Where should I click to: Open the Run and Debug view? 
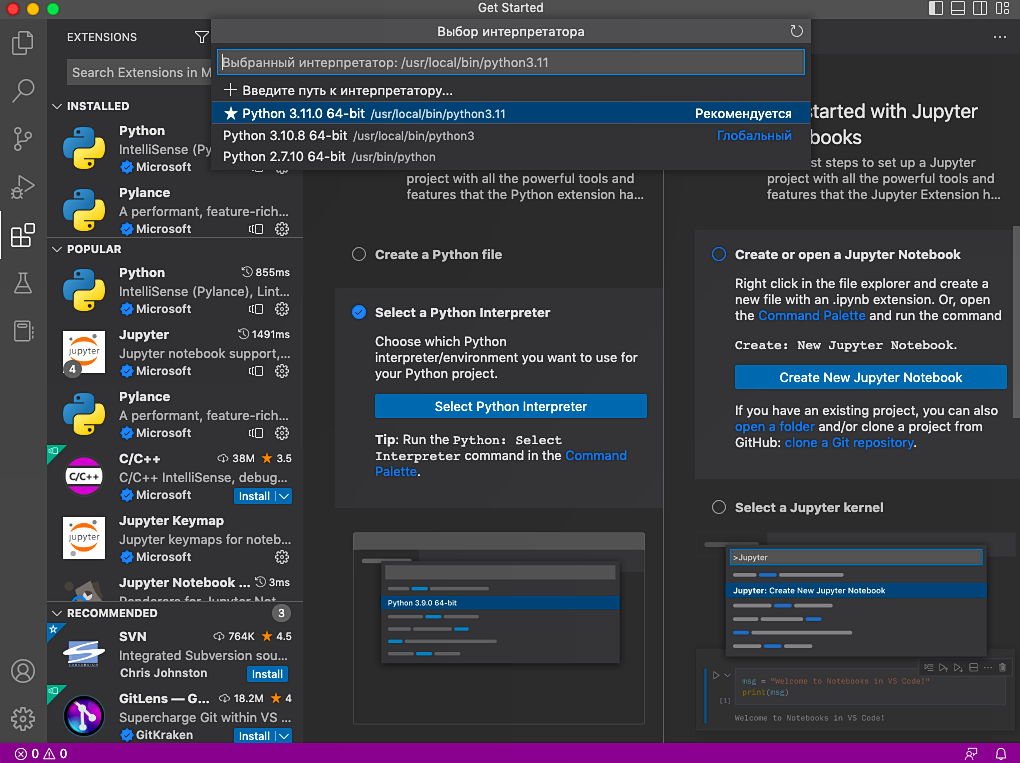[22, 187]
